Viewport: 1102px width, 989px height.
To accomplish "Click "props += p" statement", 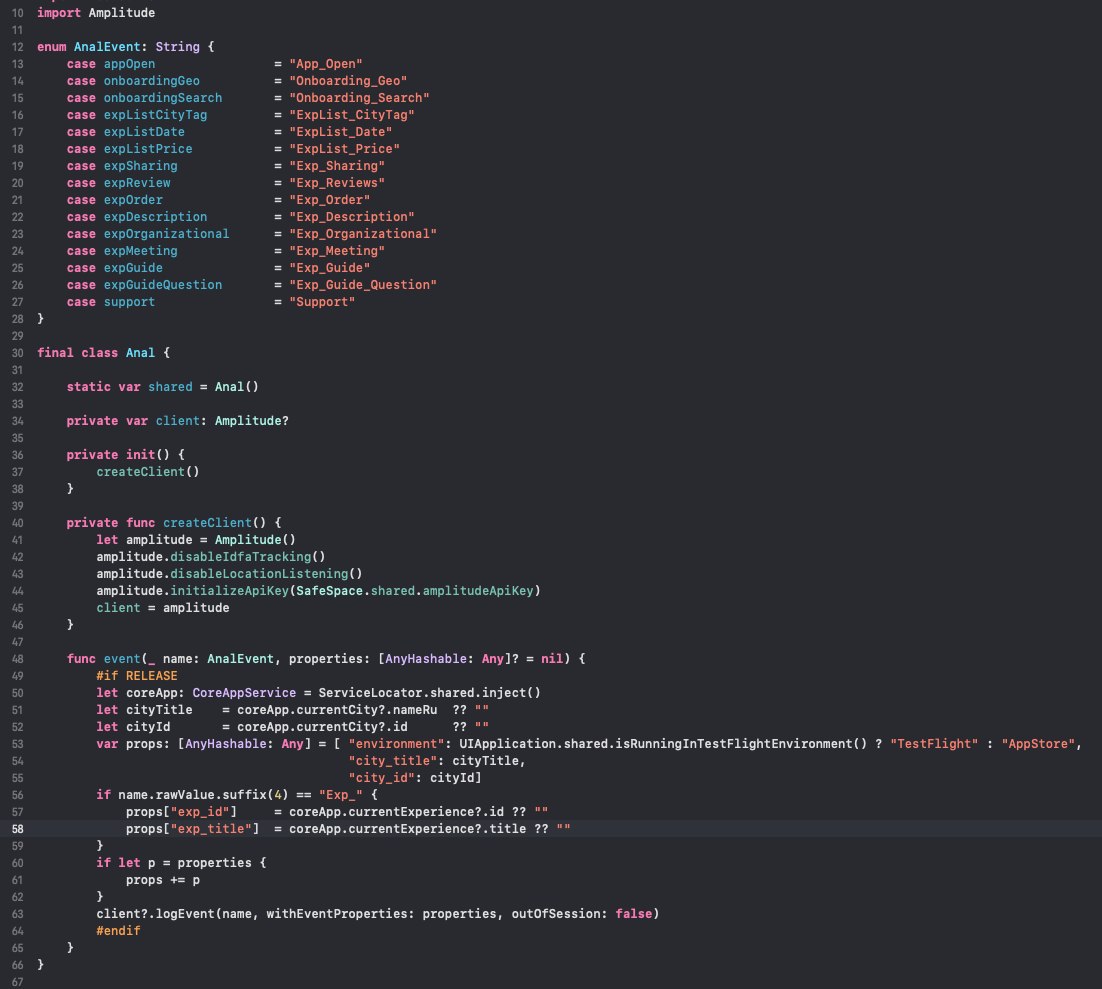I will tap(163, 880).
